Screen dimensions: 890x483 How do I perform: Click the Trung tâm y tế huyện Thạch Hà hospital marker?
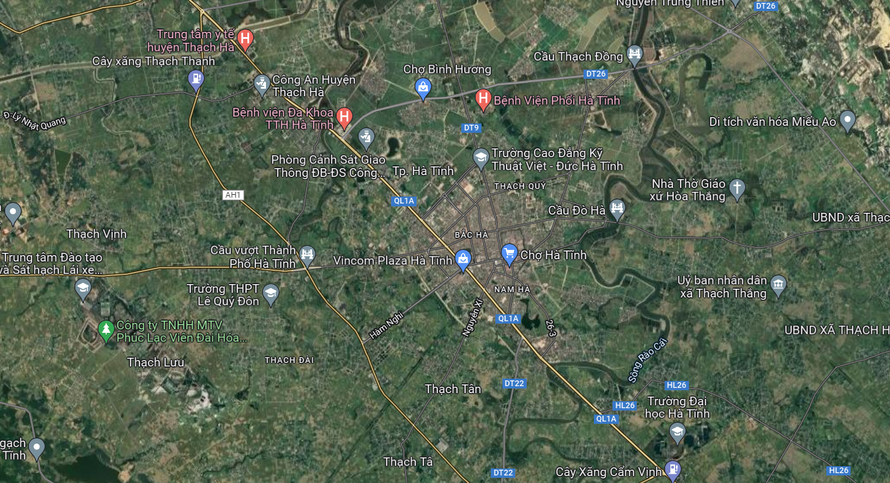pyautogui.click(x=245, y=39)
